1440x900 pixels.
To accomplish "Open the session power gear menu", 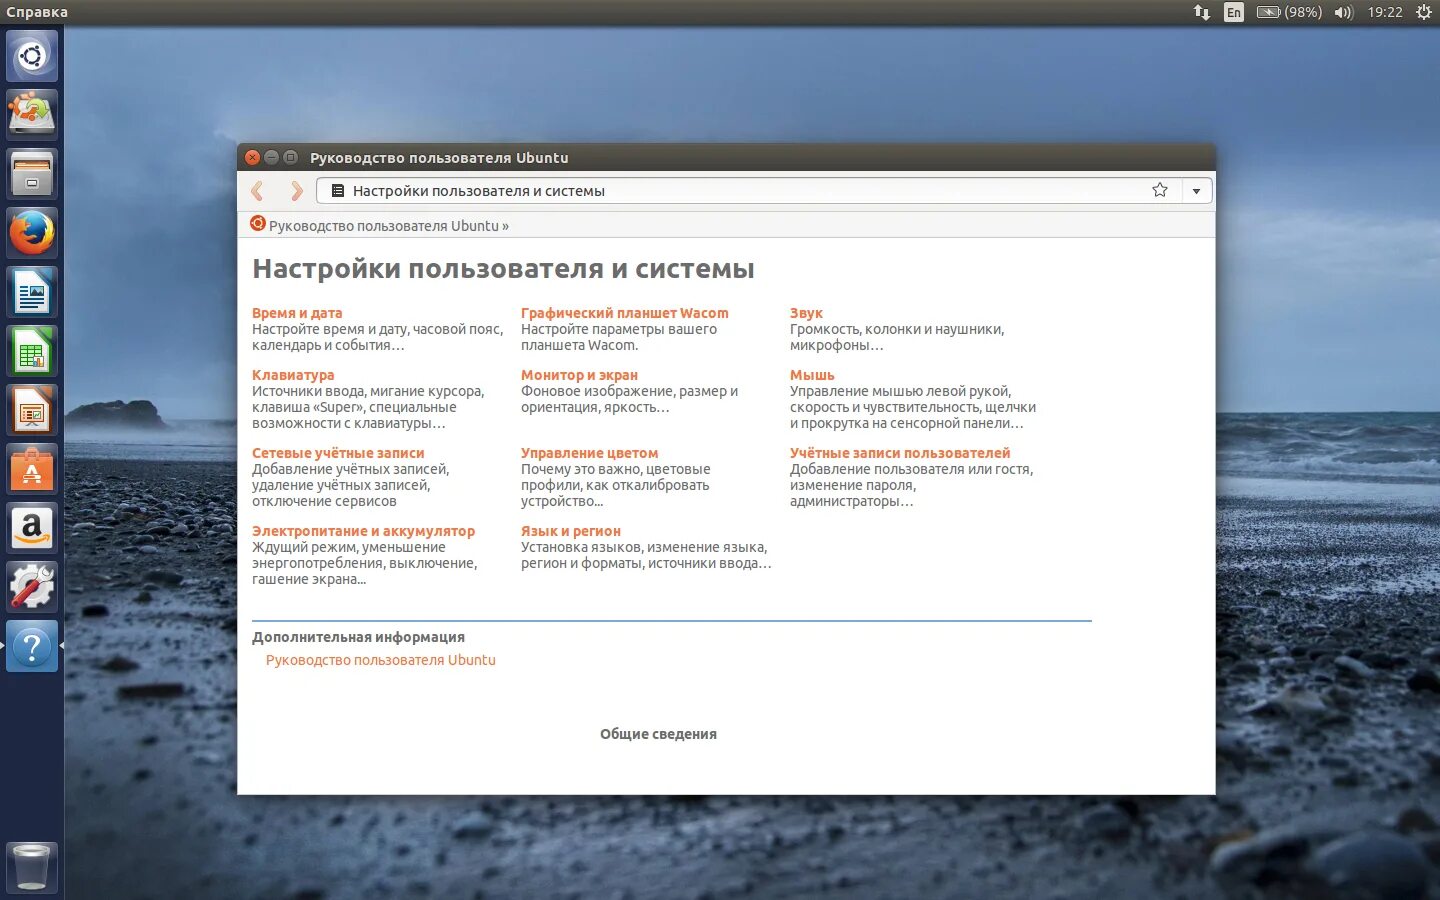I will pyautogui.click(x=1423, y=12).
